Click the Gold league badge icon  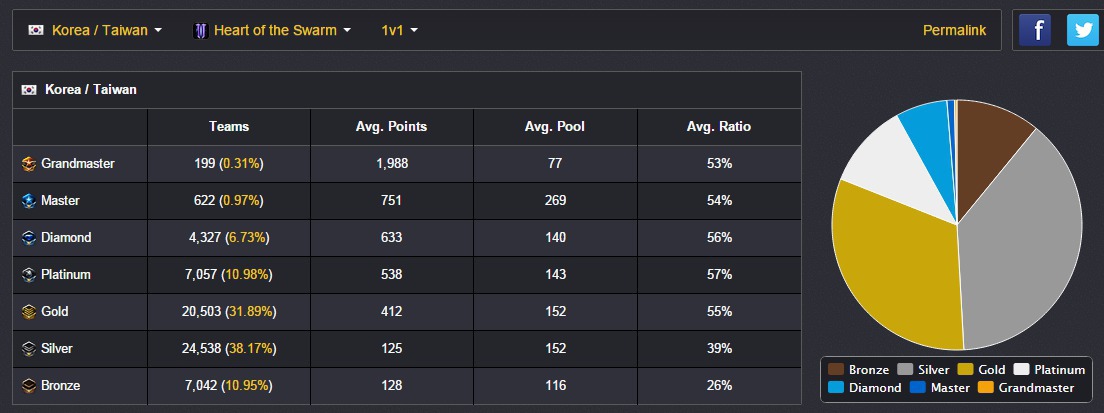(x=29, y=312)
